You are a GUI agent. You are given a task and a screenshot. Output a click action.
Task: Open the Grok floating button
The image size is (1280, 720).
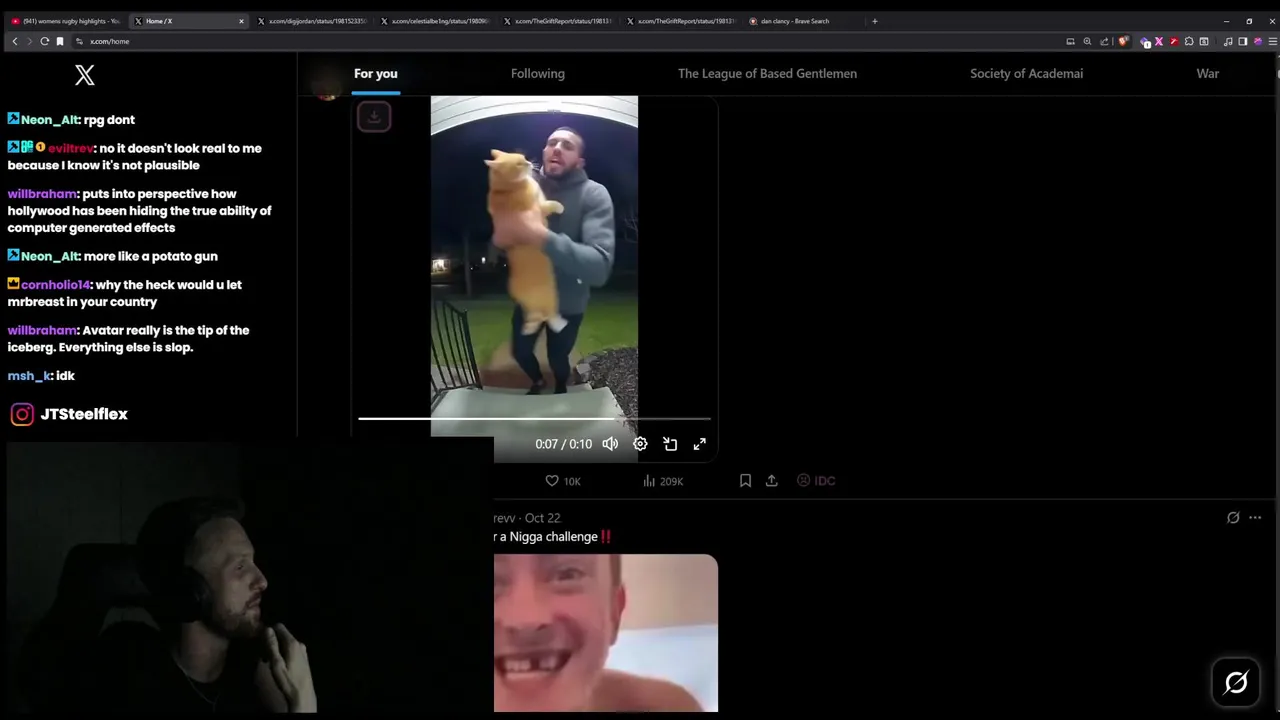tap(1236, 682)
